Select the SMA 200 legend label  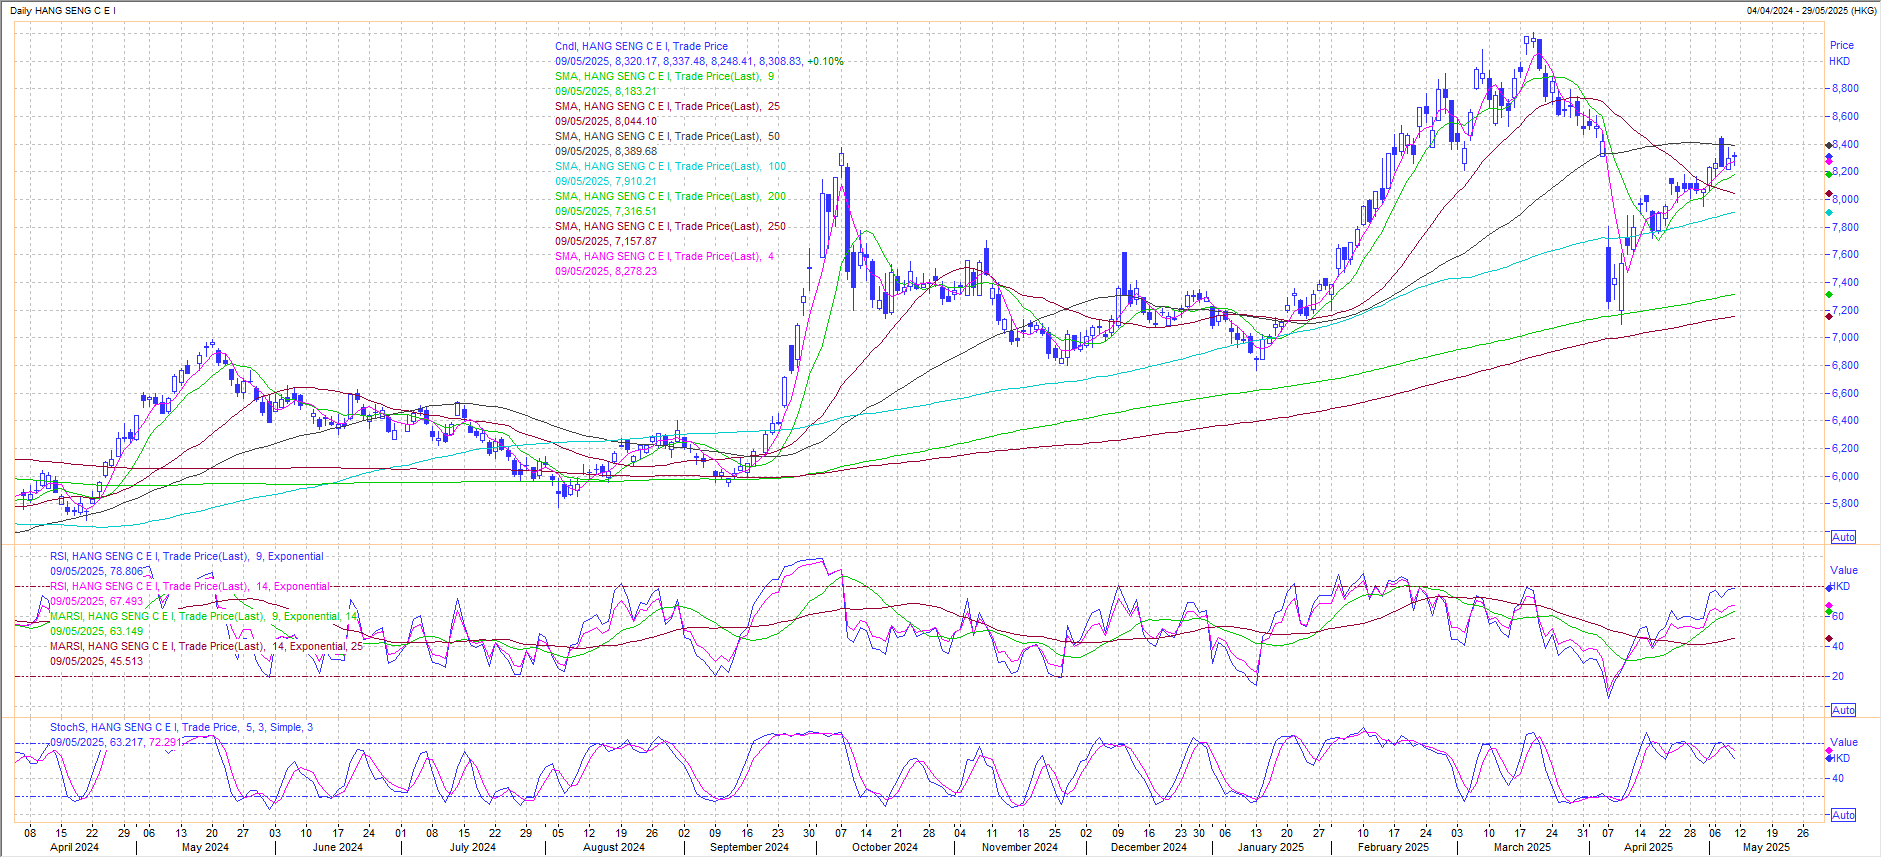point(670,196)
